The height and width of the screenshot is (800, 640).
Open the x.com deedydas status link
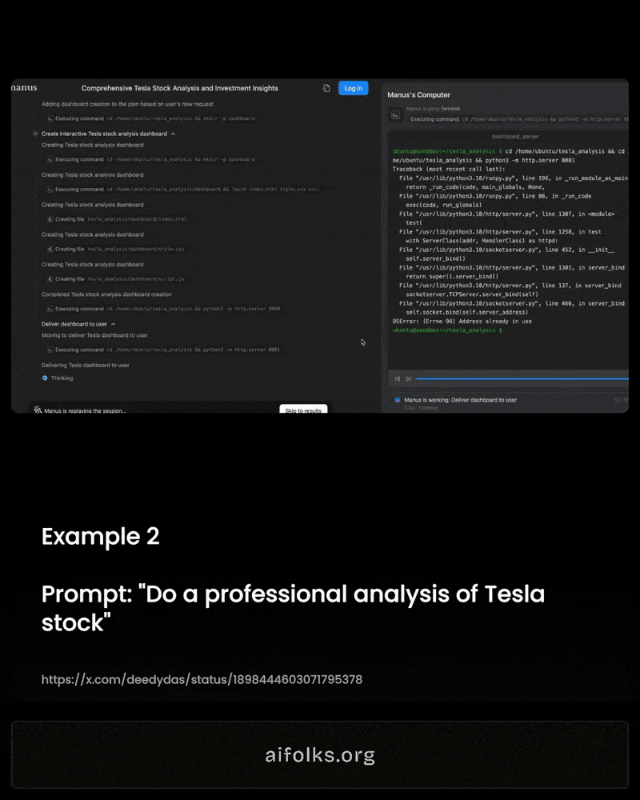pyautogui.click(x=202, y=680)
